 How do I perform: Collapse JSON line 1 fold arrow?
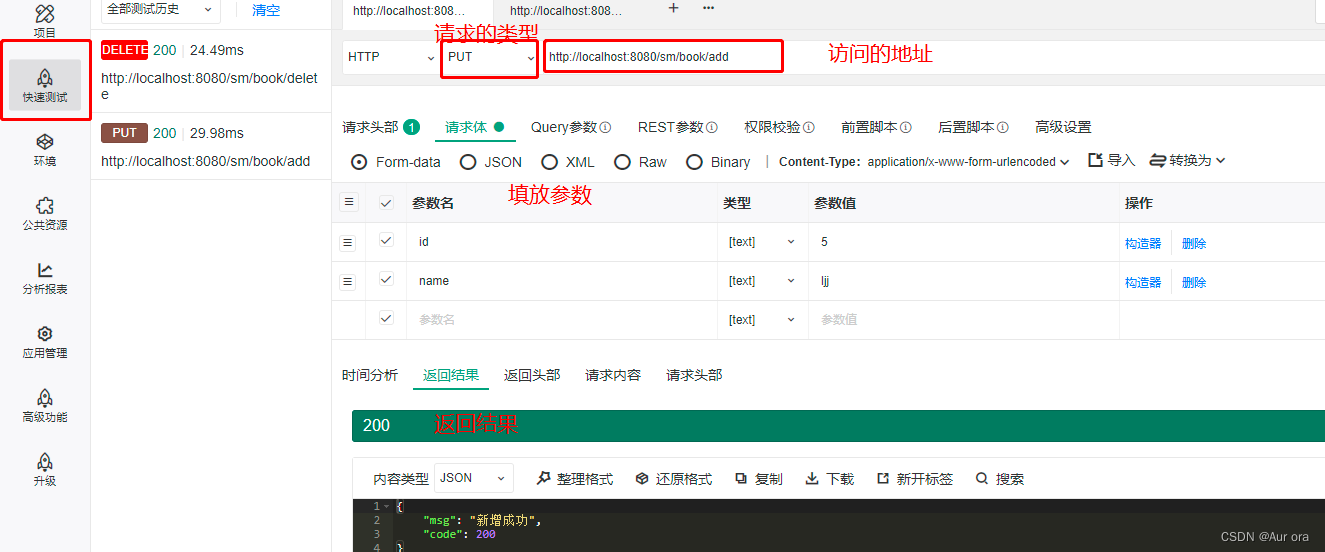point(386,506)
